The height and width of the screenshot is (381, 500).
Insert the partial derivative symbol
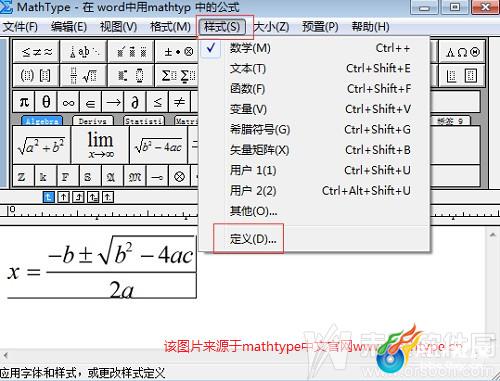pyautogui.click(x=135, y=102)
